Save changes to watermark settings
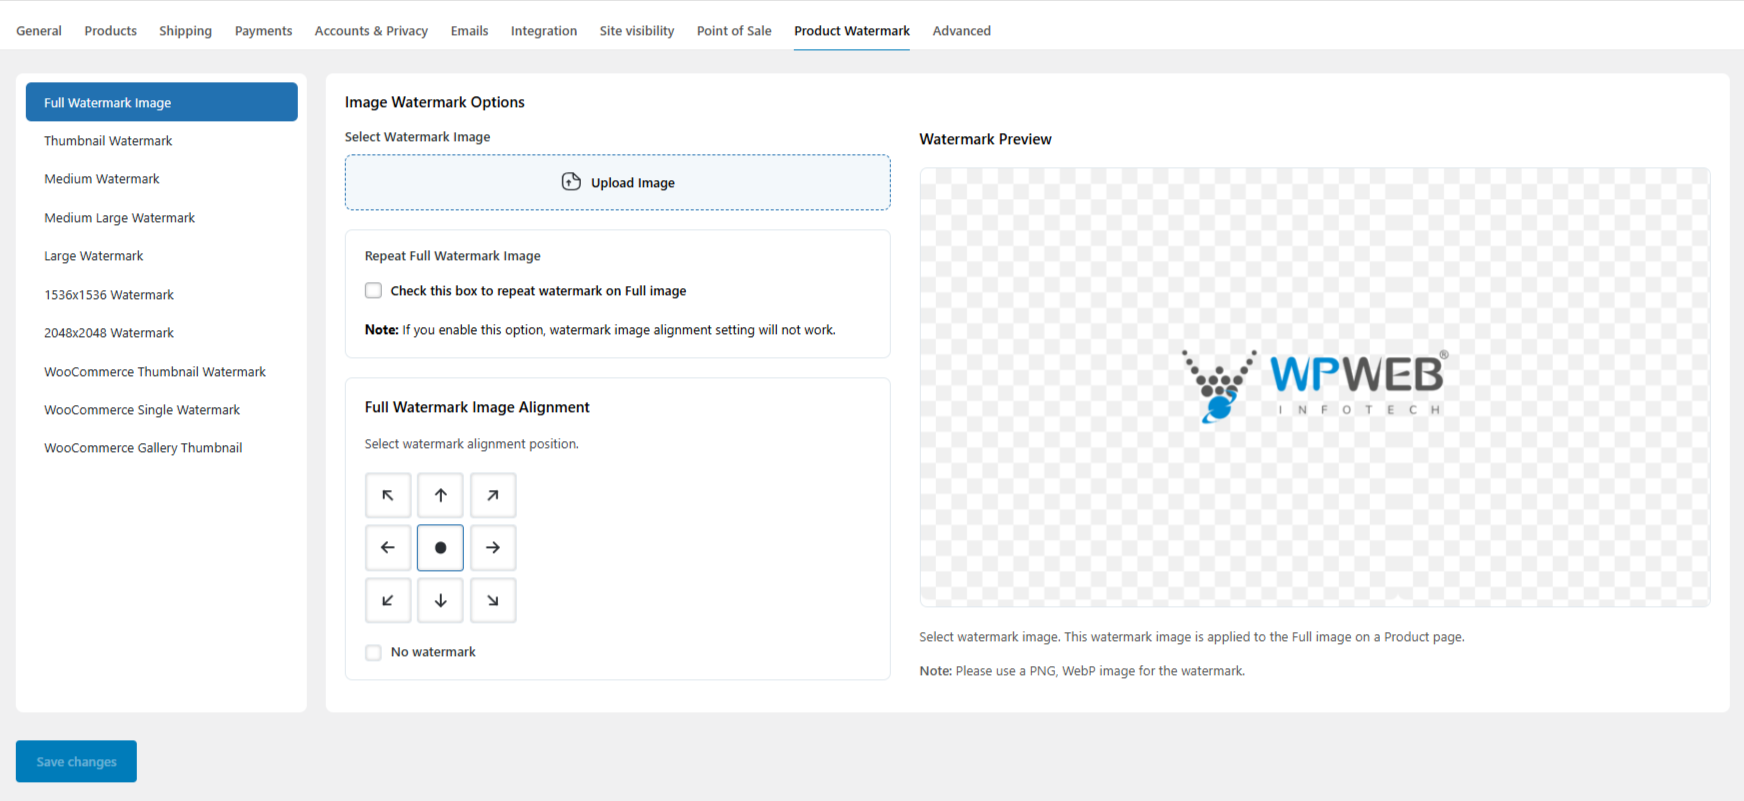1744x801 pixels. coord(76,761)
